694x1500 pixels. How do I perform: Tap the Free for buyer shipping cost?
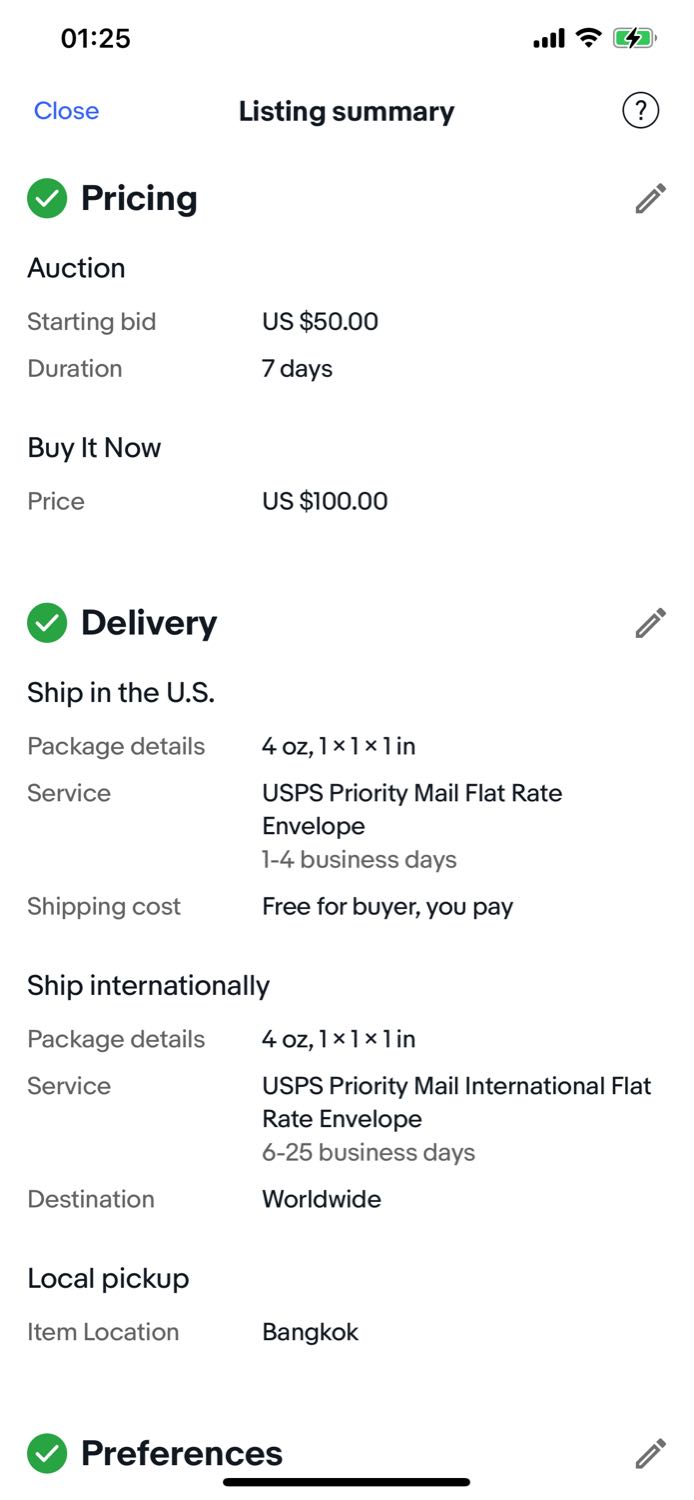point(387,907)
